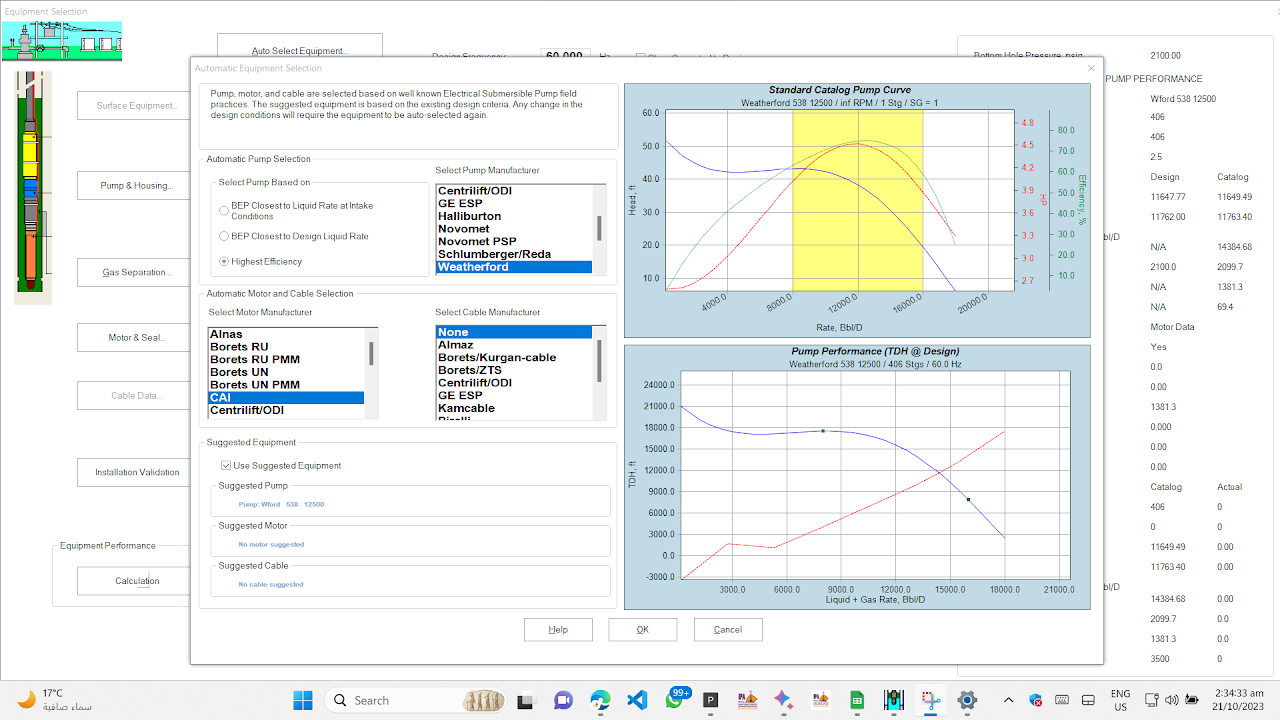Open Visual Studio Code from the taskbar

click(637, 700)
